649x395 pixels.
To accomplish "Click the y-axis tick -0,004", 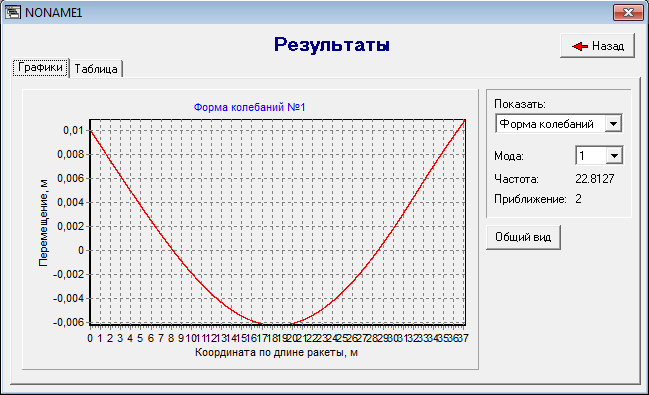I will (69, 299).
